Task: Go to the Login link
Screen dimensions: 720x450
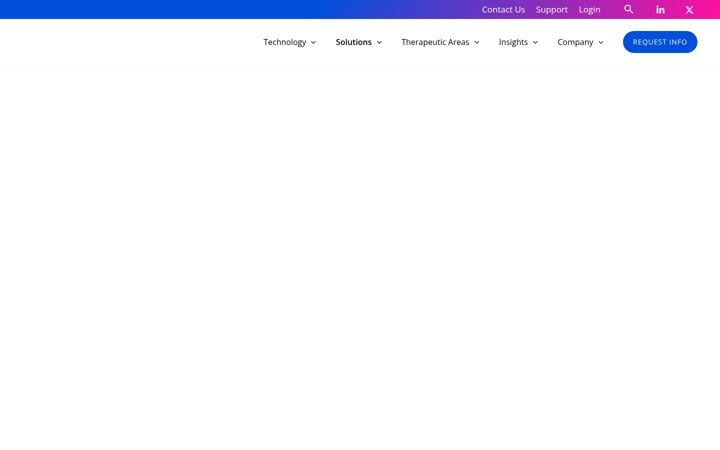Action: coord(590,10)
